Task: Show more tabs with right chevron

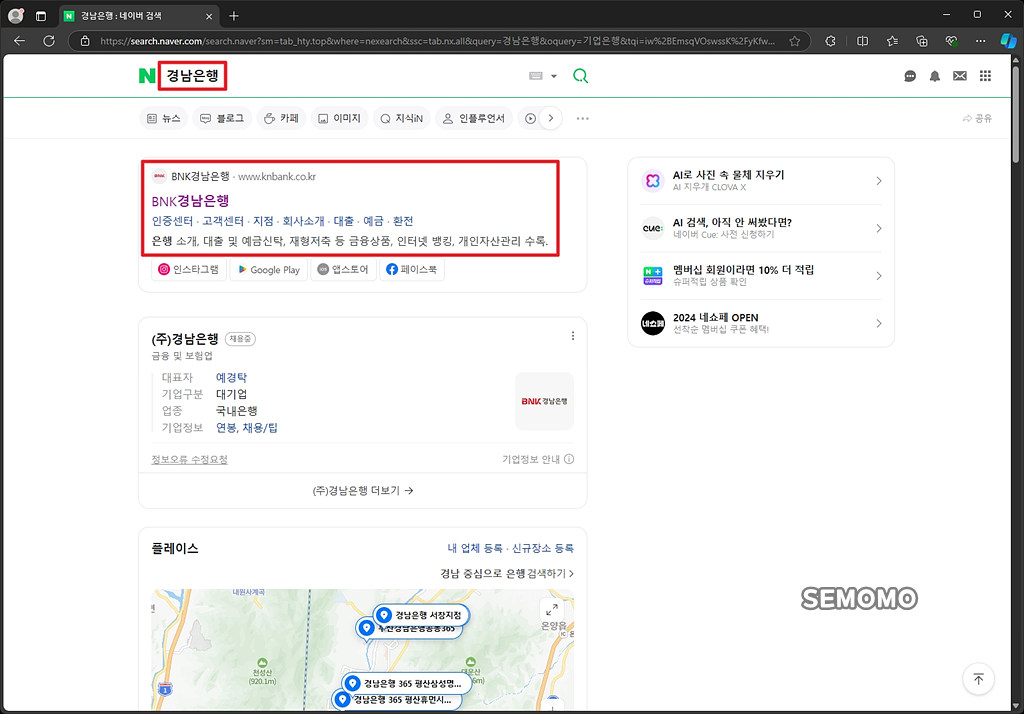Action: click(551, 118)
